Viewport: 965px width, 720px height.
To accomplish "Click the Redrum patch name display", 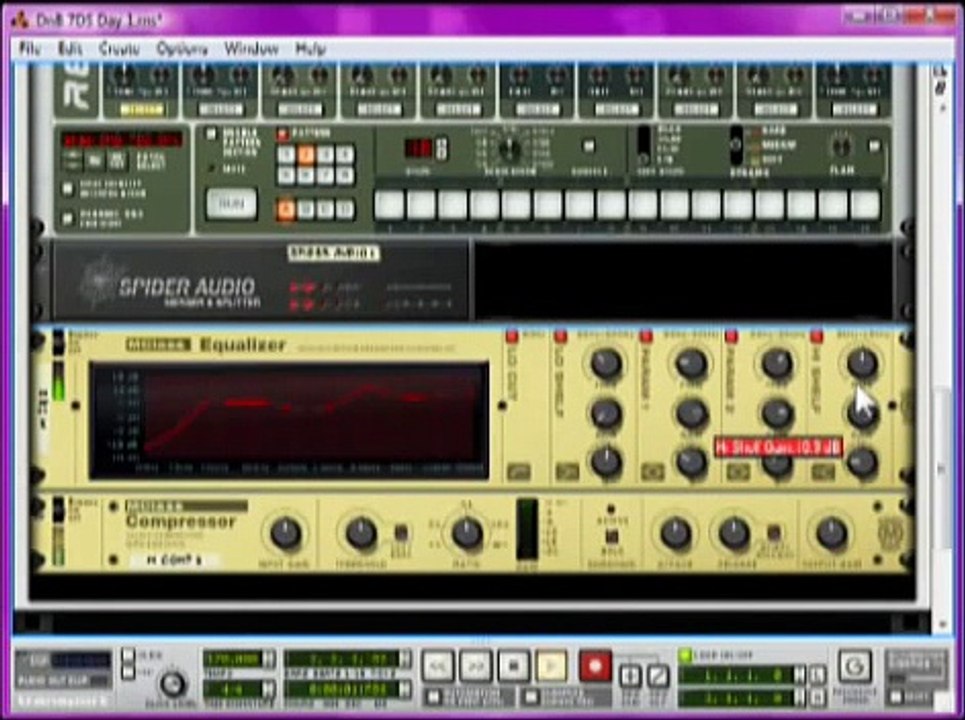I will click(x=122, y=140).
